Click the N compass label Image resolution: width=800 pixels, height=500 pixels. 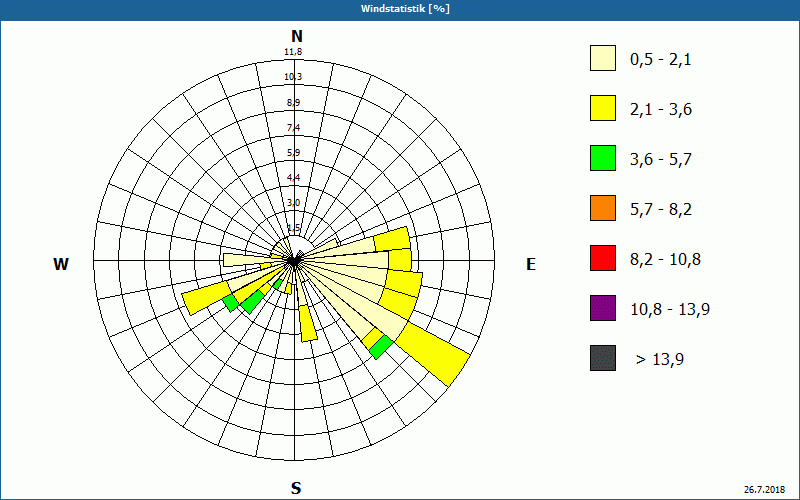pos(296,36)
